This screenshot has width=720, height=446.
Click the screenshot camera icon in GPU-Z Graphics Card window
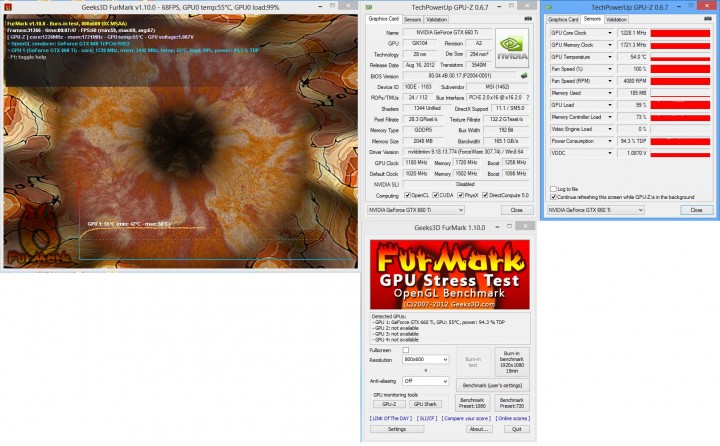pyautogui.click(x=528, y=19)
